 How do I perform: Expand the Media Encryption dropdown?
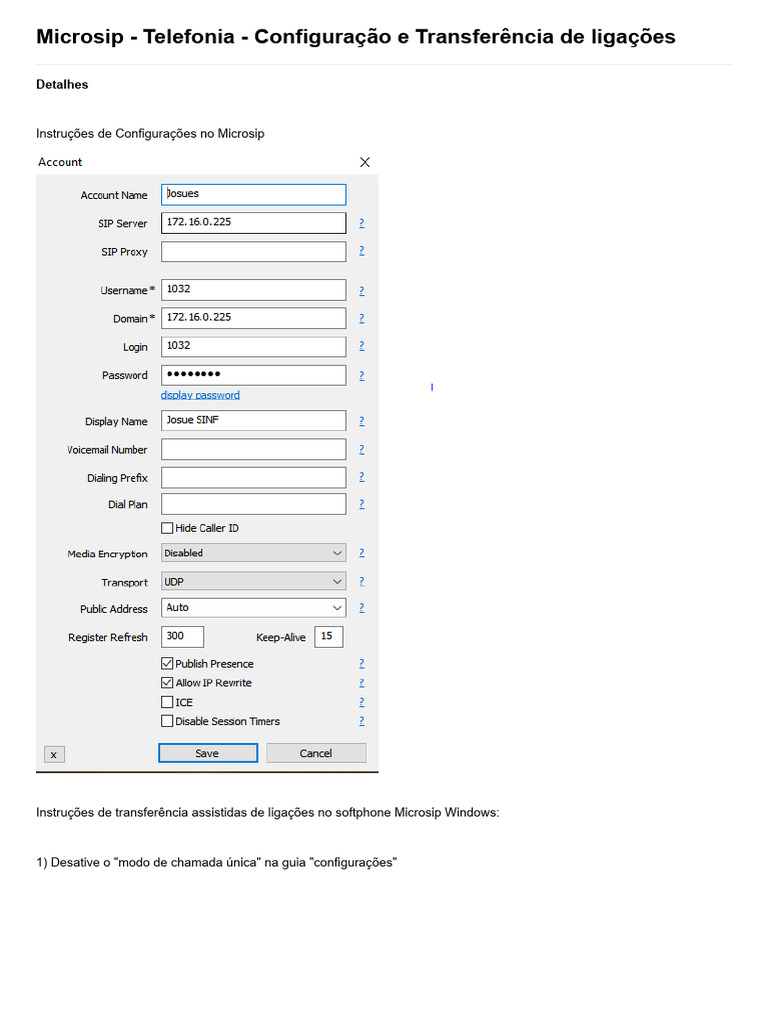click(x=253, y=553)
